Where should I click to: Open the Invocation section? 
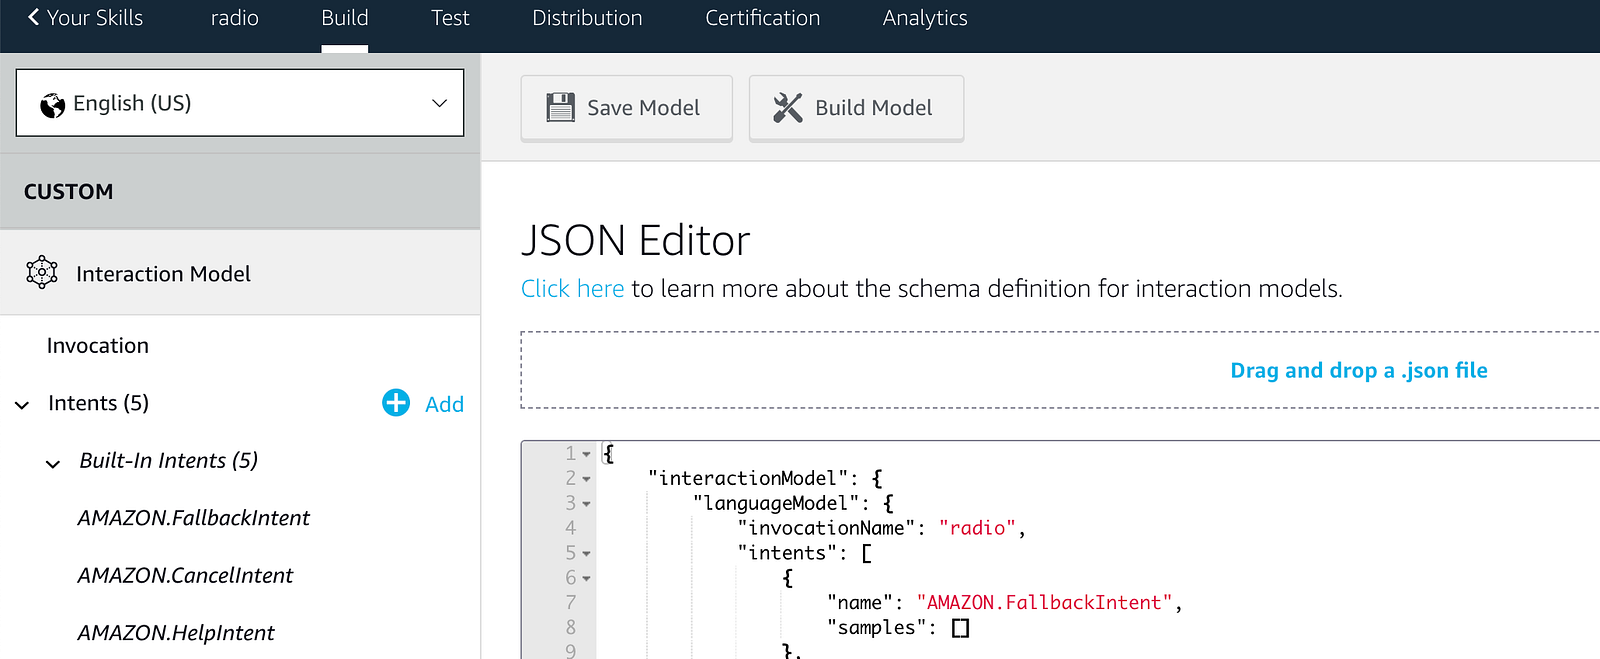98,346
